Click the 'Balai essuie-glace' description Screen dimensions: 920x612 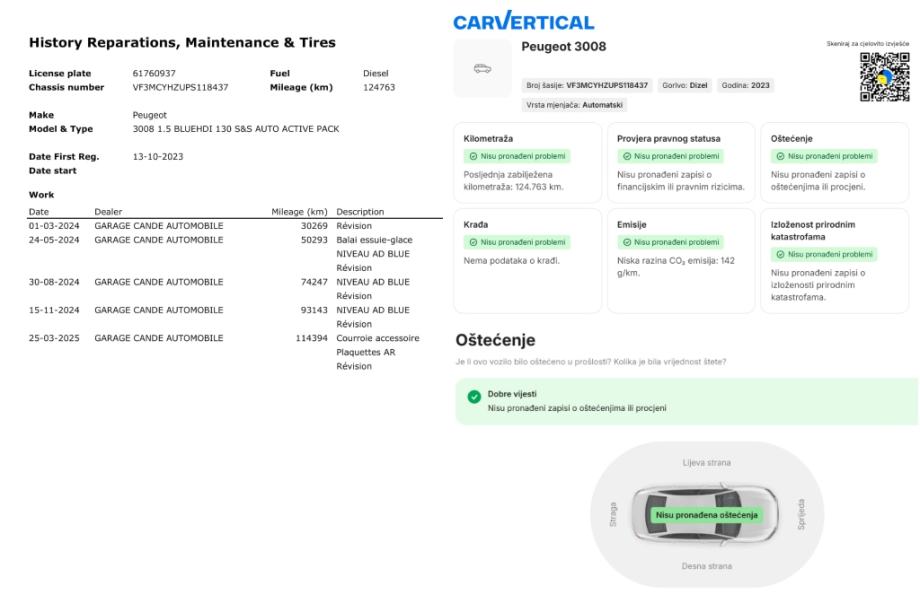[x=374, y=240]
